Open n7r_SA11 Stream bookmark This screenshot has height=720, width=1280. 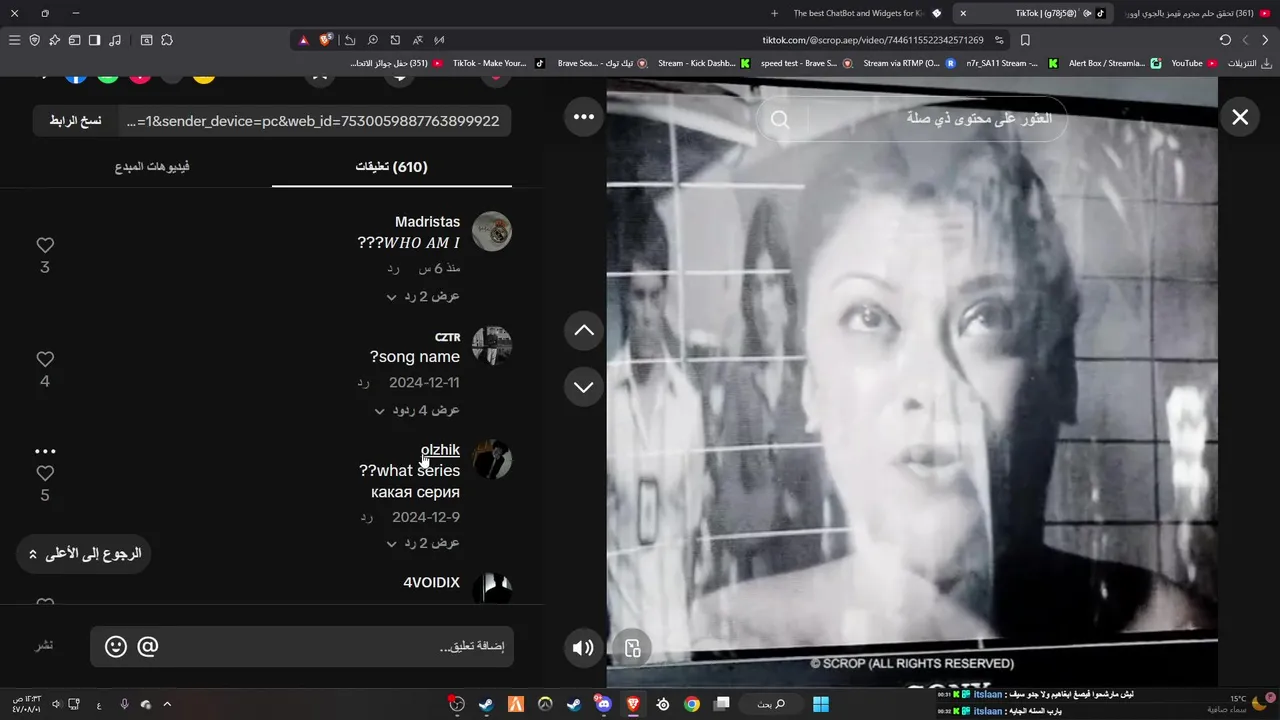point(1011,63)
